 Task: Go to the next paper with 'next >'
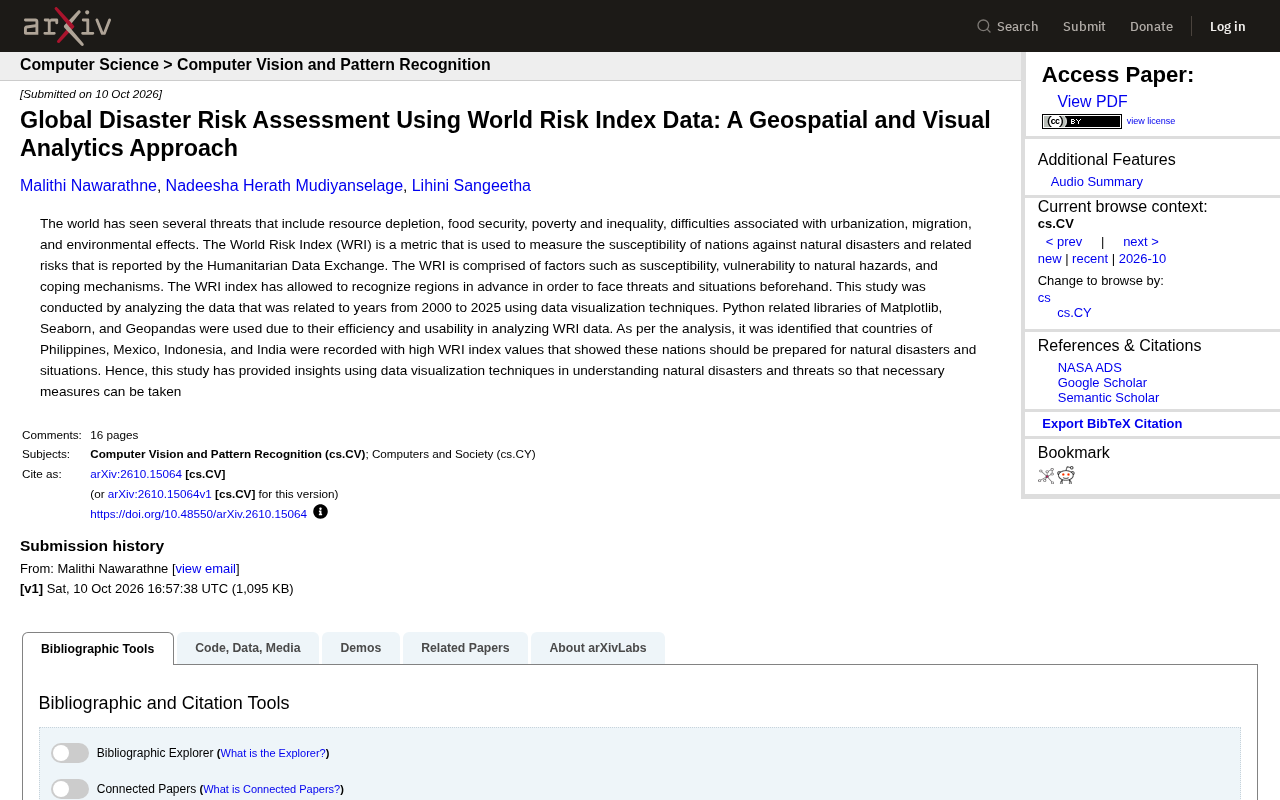click(x=1141, y=242)
